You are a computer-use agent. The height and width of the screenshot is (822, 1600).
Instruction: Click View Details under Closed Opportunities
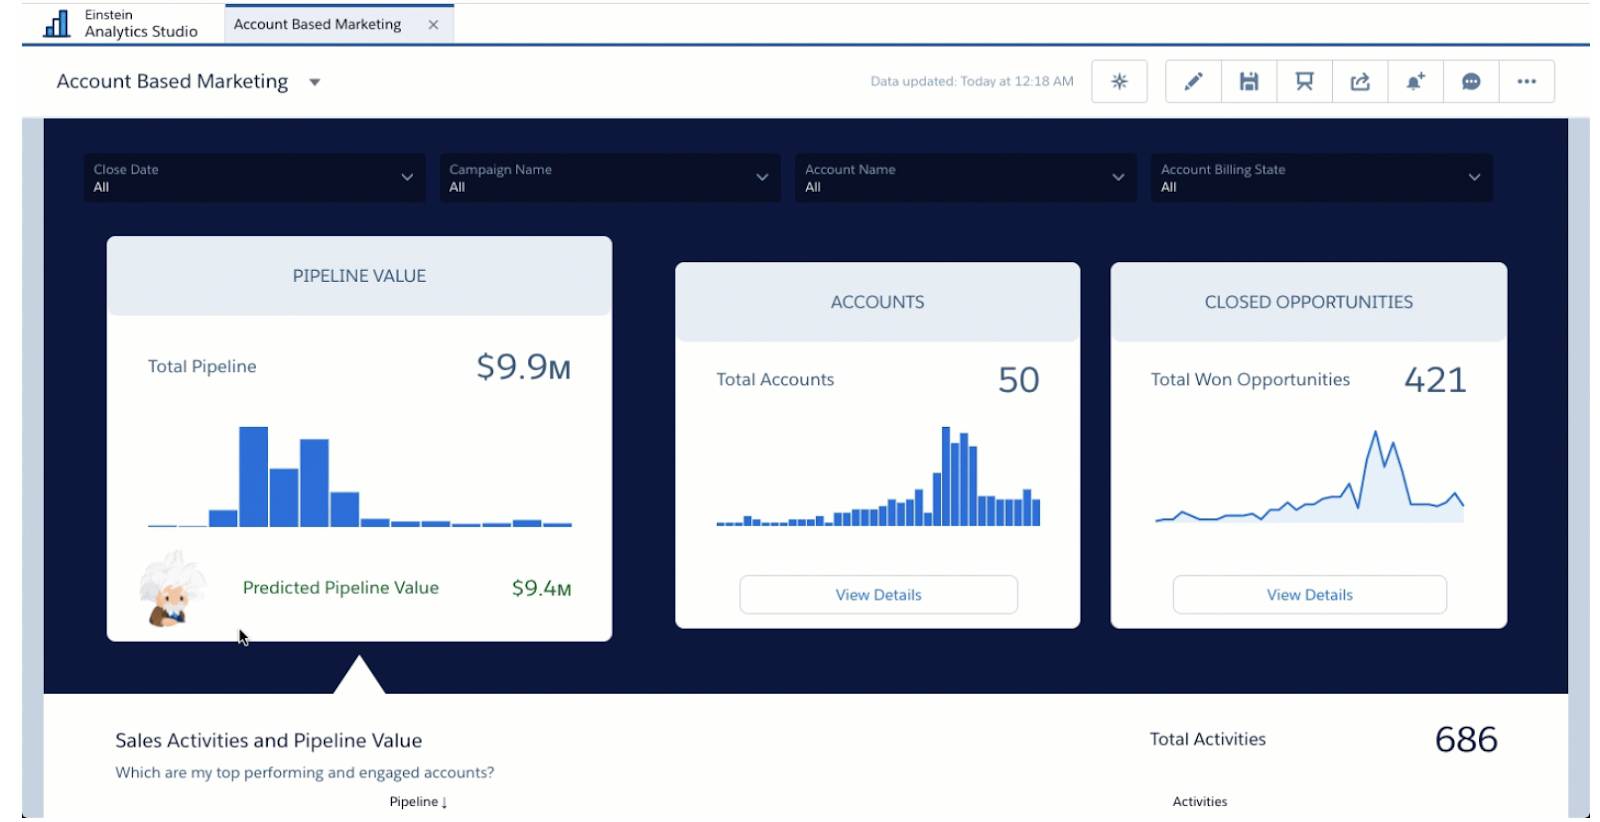(x=1310, y=594)
